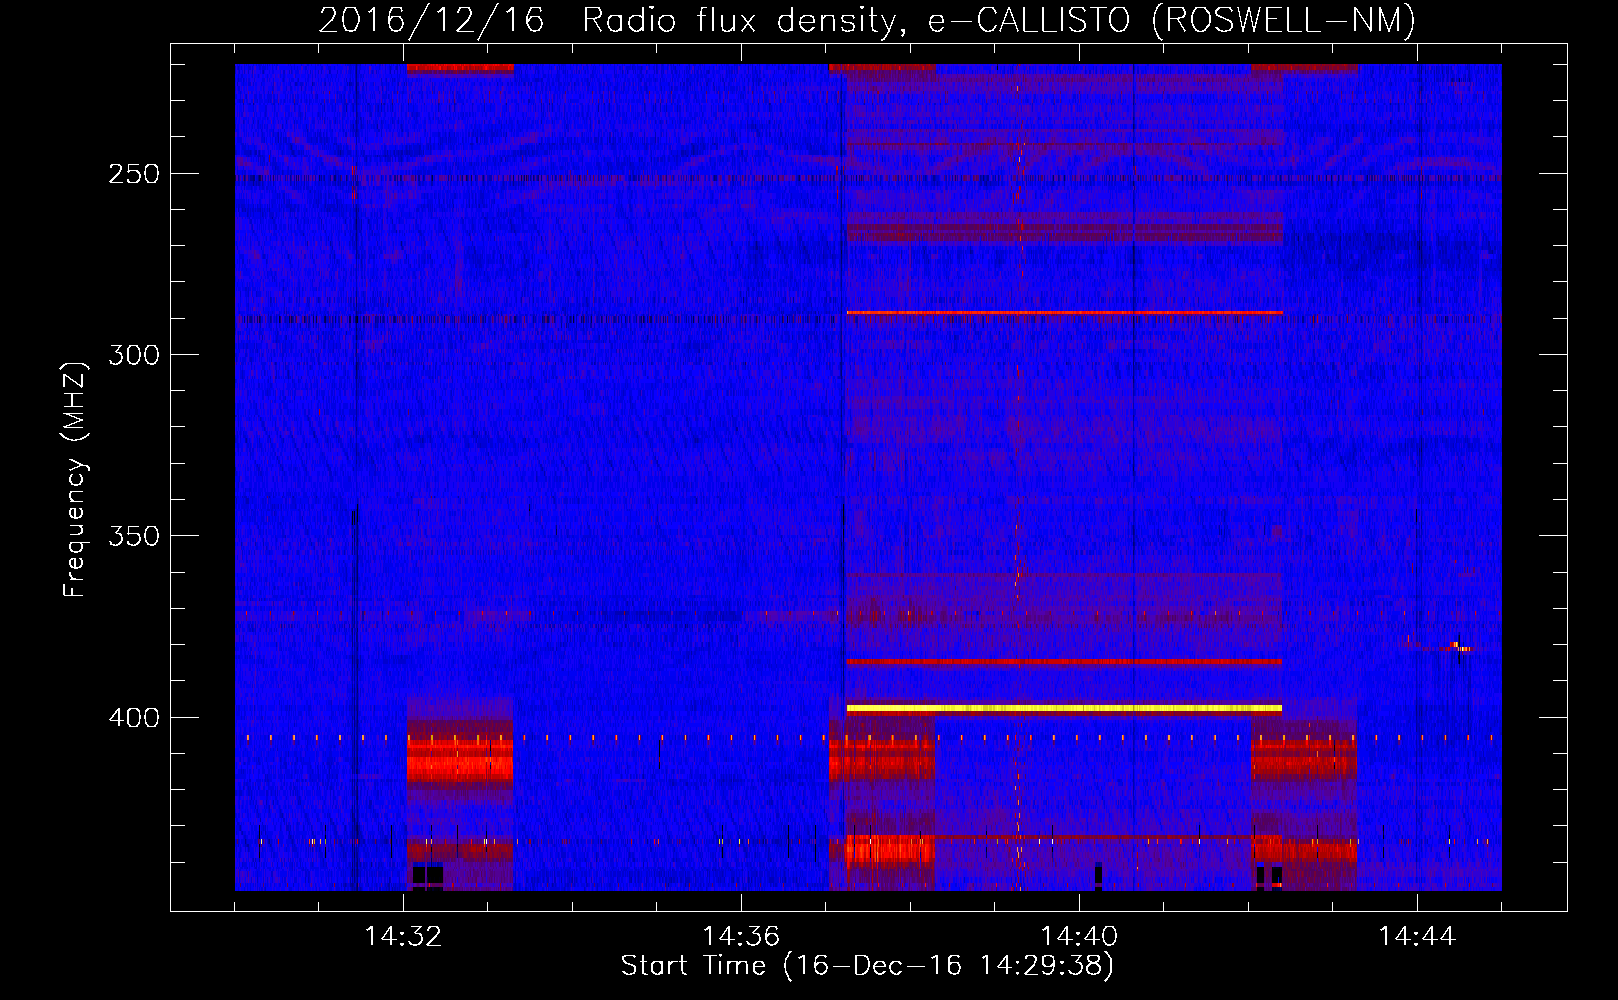This screenshot has width=1618, height=1000.
Task: Click the bright yellow emission line near 400 MHz
Action: 1064,708
